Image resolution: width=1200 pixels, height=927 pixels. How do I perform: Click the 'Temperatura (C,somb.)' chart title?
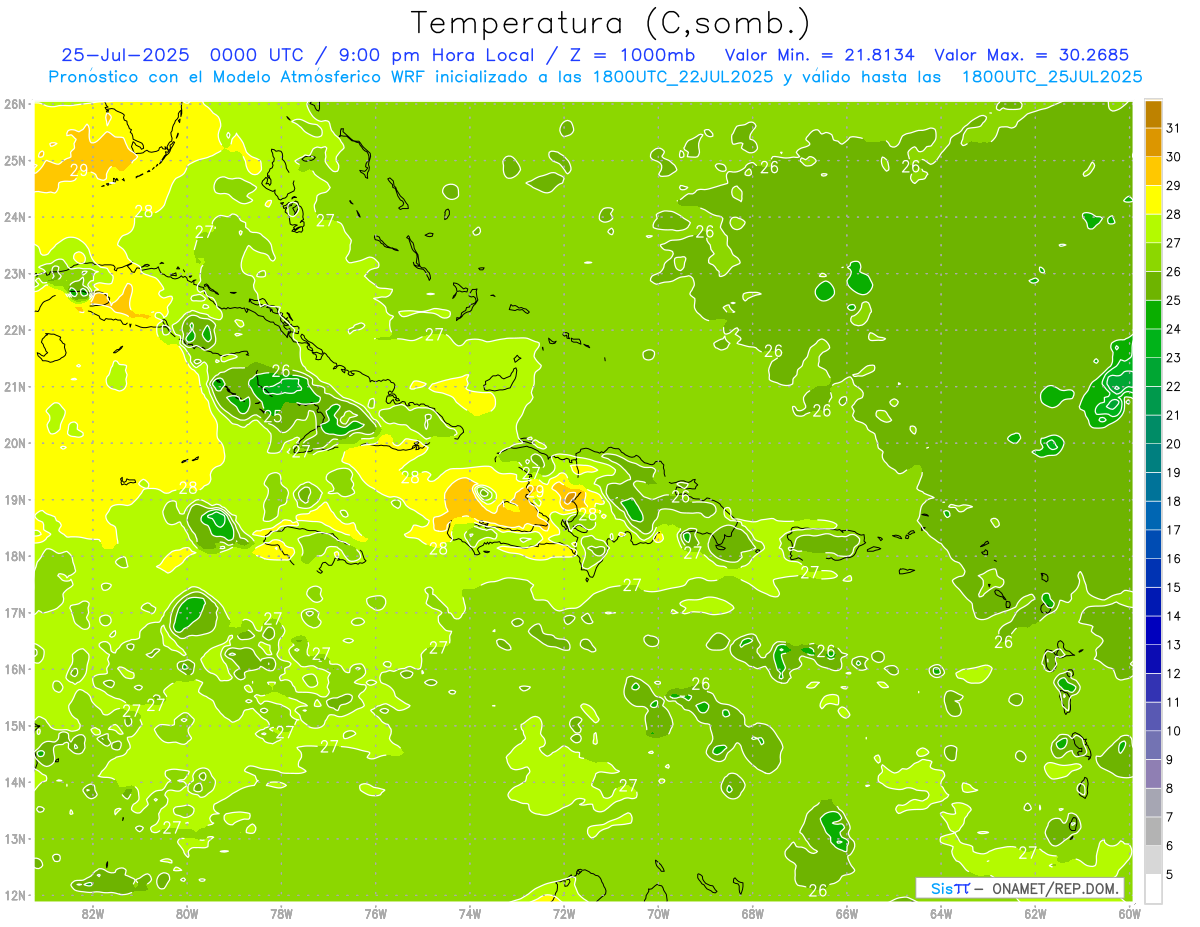coord(612,23)
